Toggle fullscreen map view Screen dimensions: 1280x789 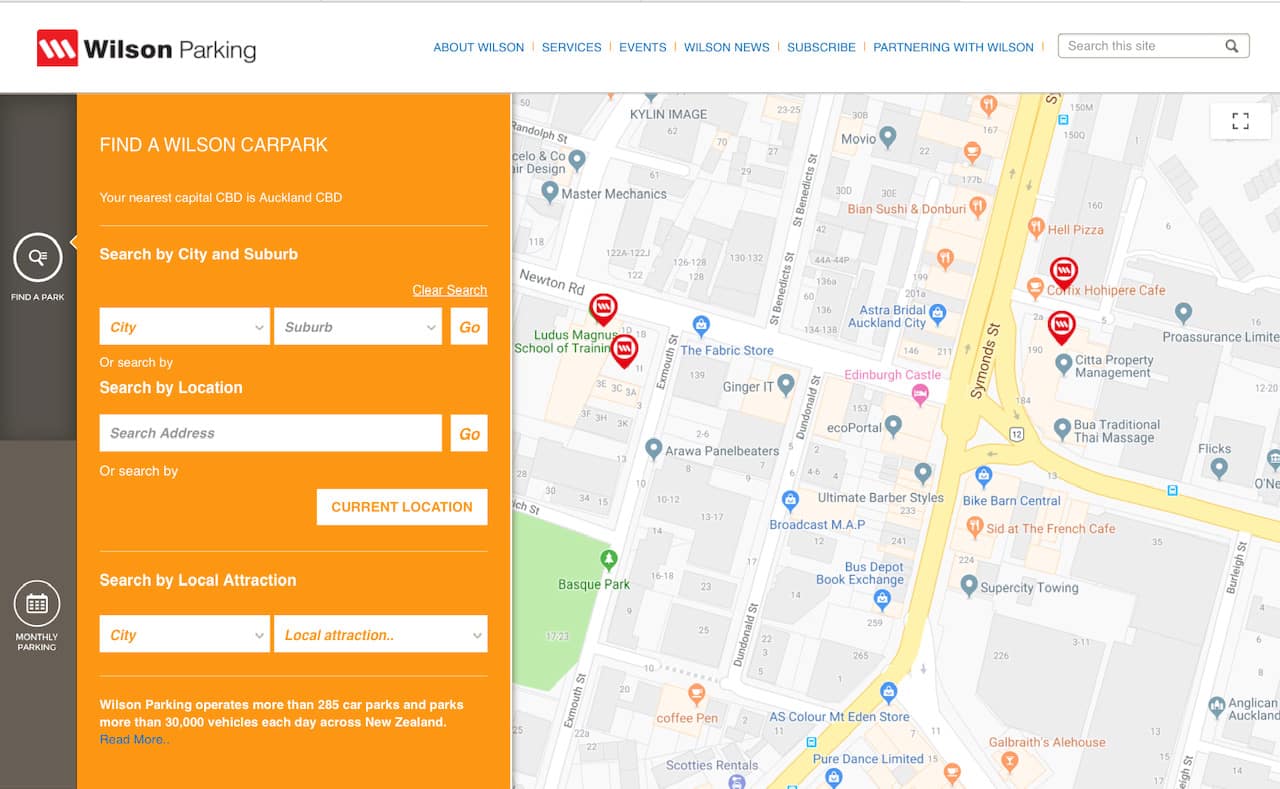[x=1240, y=121]
